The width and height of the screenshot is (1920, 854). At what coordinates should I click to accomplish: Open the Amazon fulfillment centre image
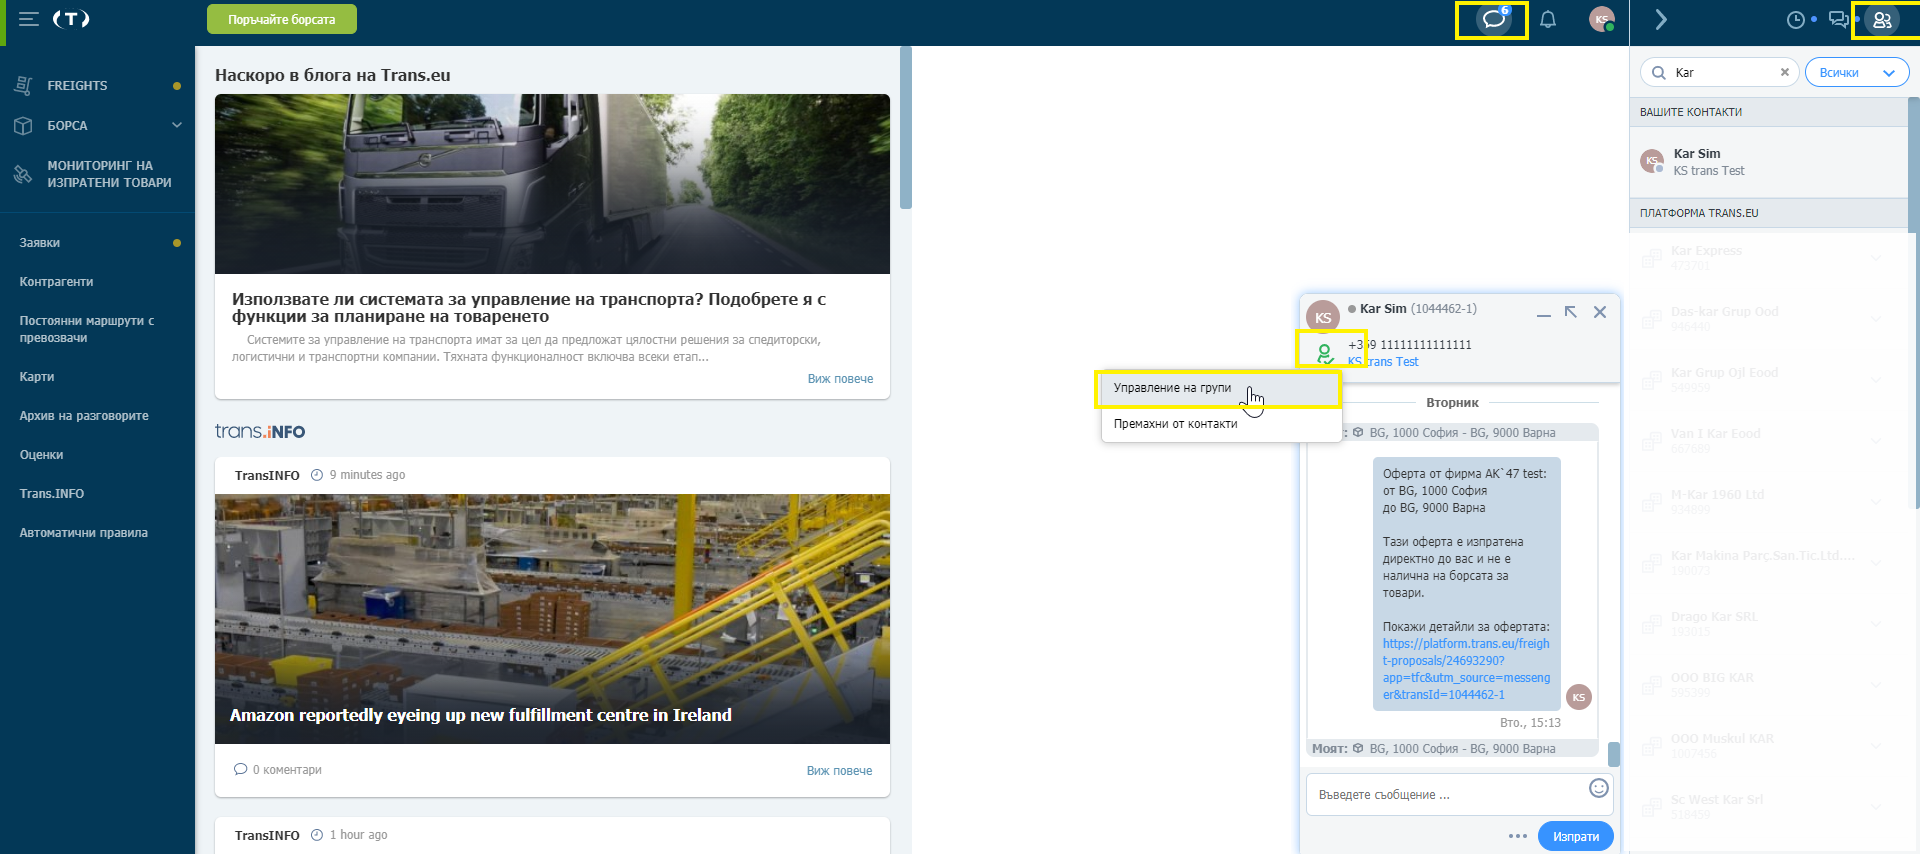[552, 619]
